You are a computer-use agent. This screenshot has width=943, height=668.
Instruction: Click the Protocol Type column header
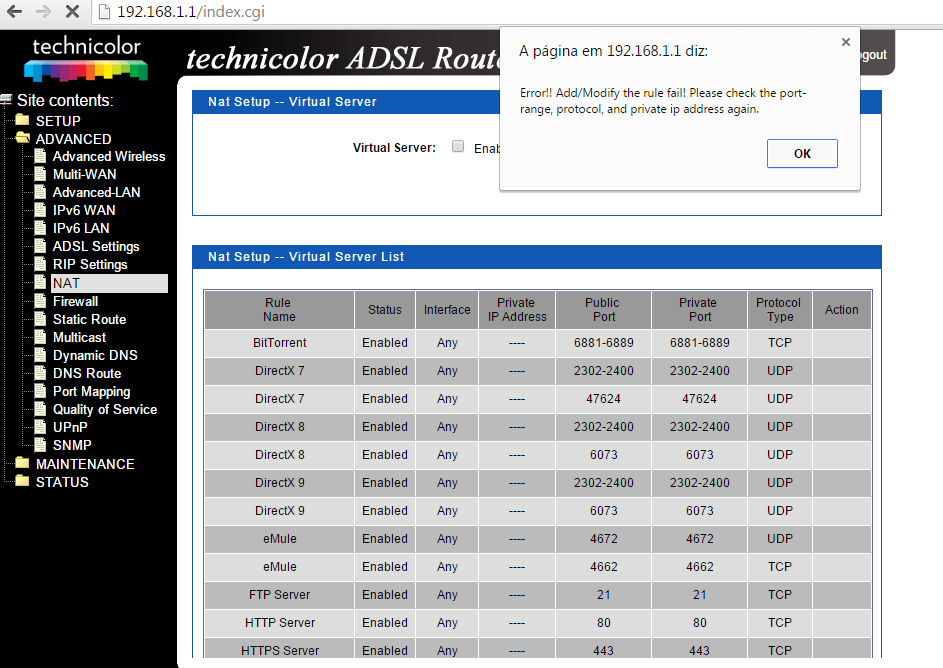point(779,310)
